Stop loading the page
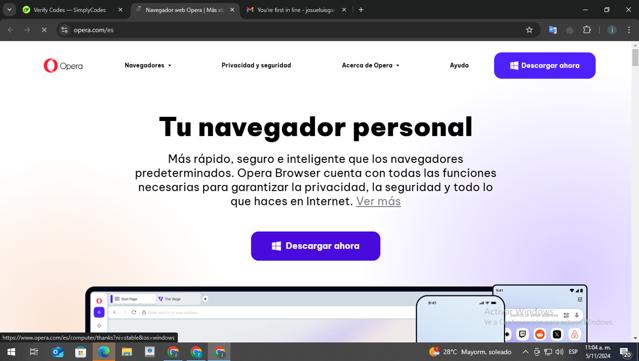 pyautogui.click(x=44, y=30)
